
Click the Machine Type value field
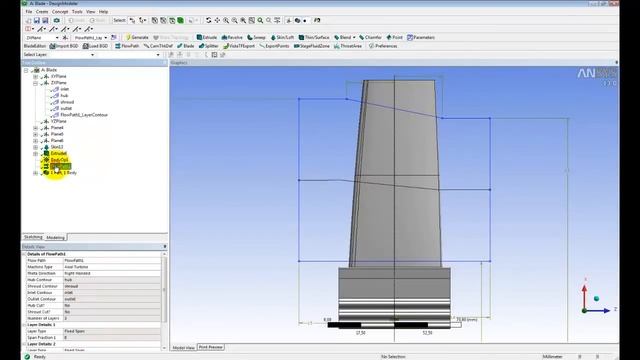(x=112, y=267)
